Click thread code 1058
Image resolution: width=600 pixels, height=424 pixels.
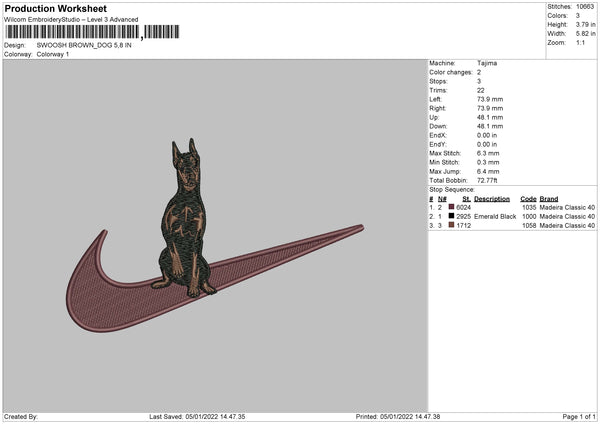coord(529,226)
